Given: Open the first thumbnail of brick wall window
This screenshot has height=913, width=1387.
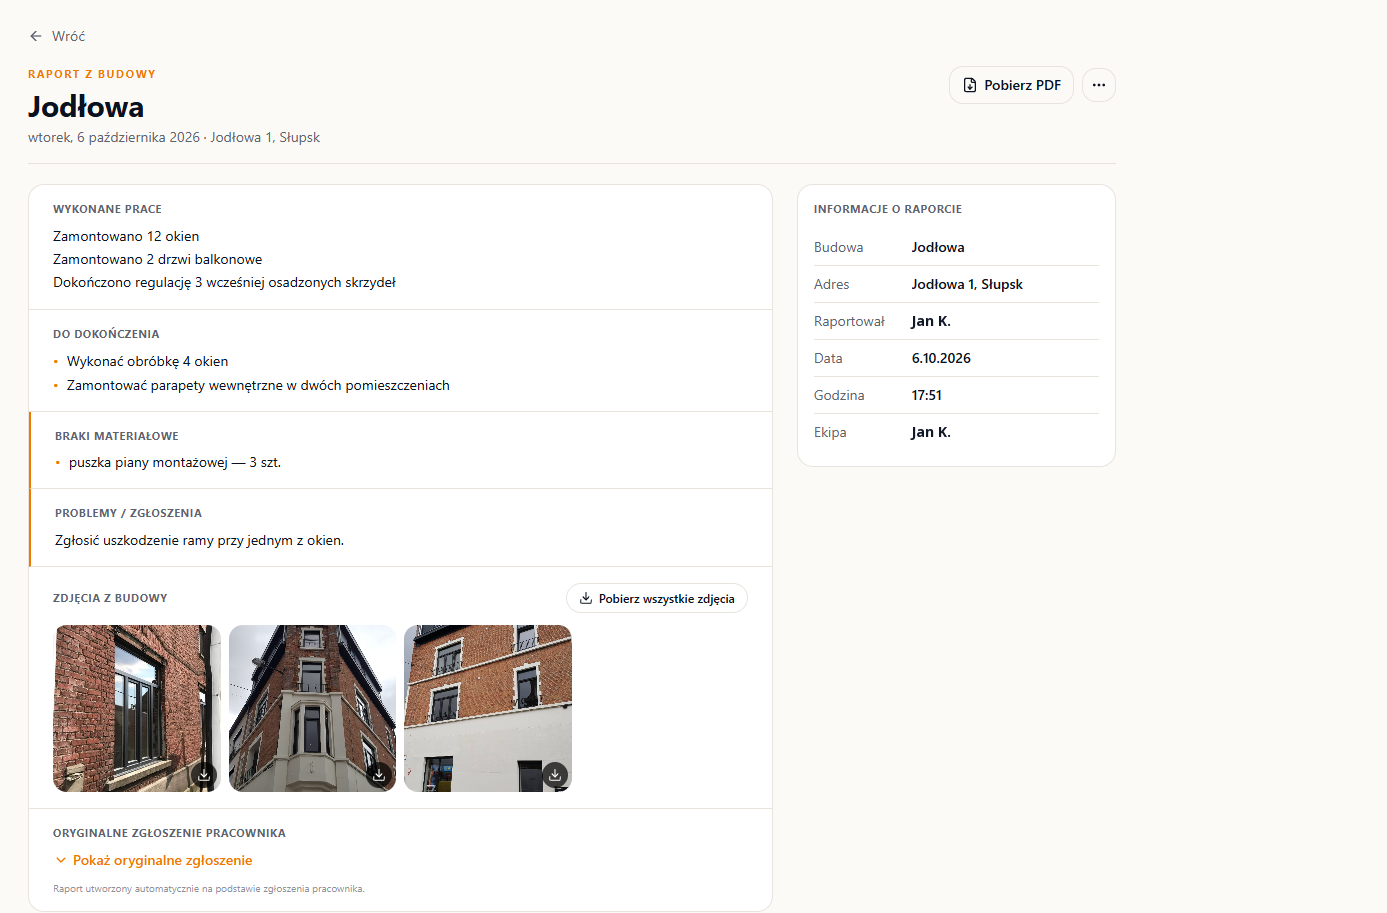Looking at the screenshot, I should point(136,708).
